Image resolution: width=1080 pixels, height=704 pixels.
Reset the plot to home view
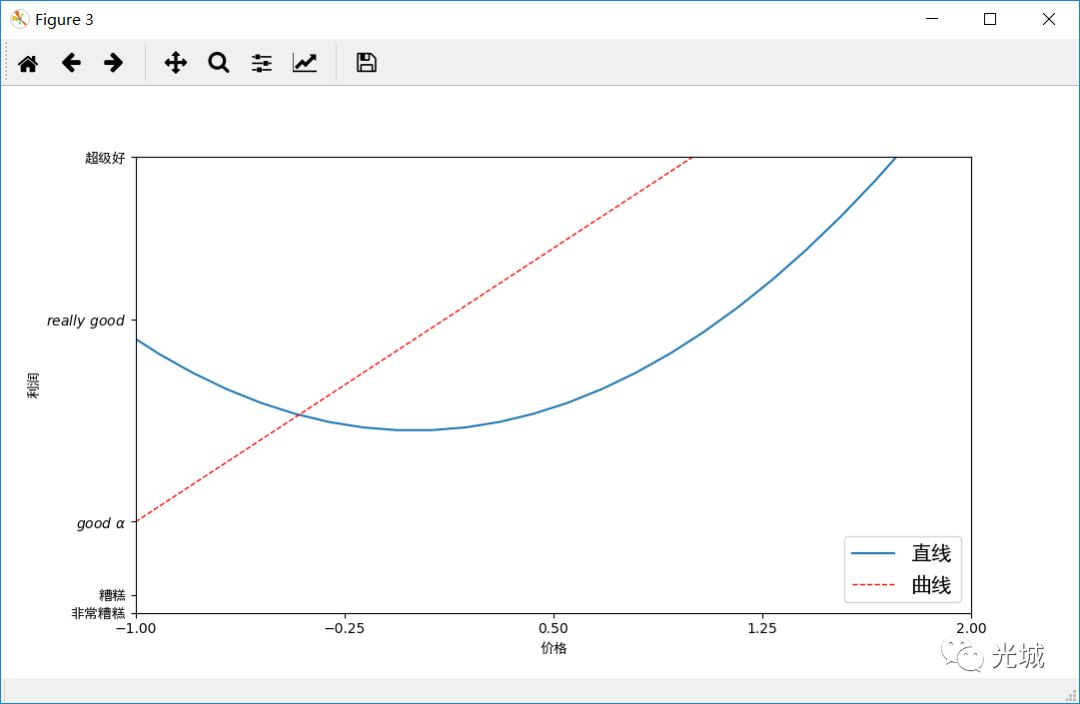[x=28, y=63]
